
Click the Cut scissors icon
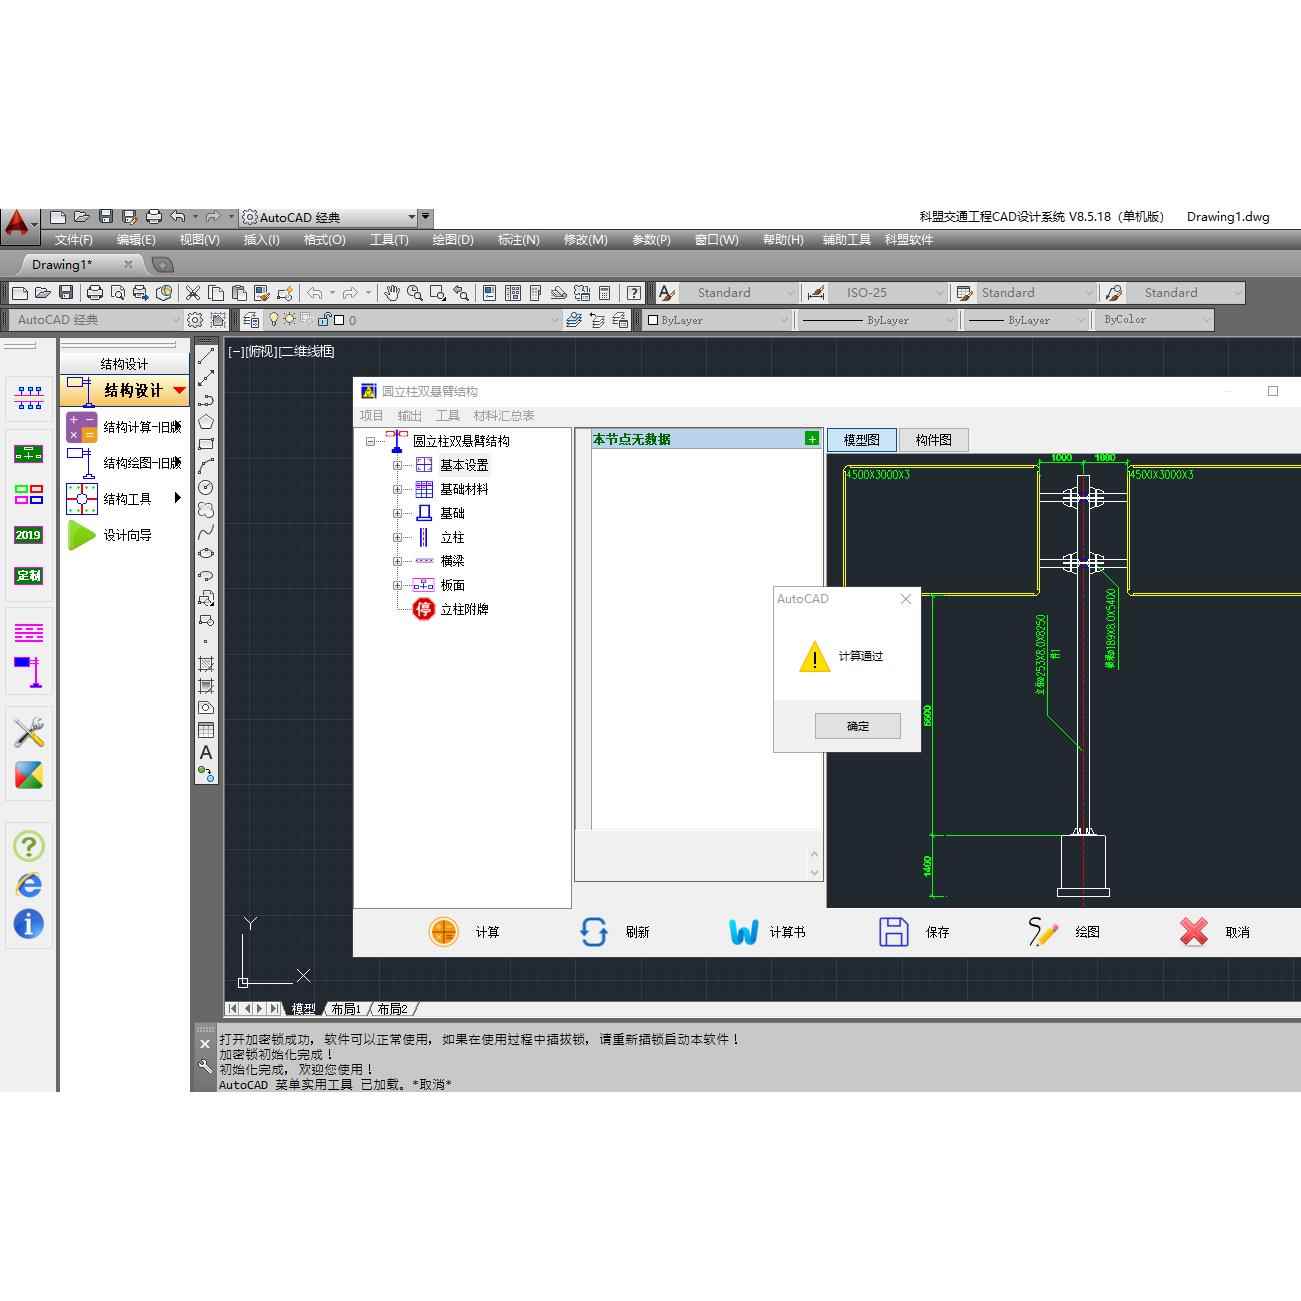click(192, 293)
